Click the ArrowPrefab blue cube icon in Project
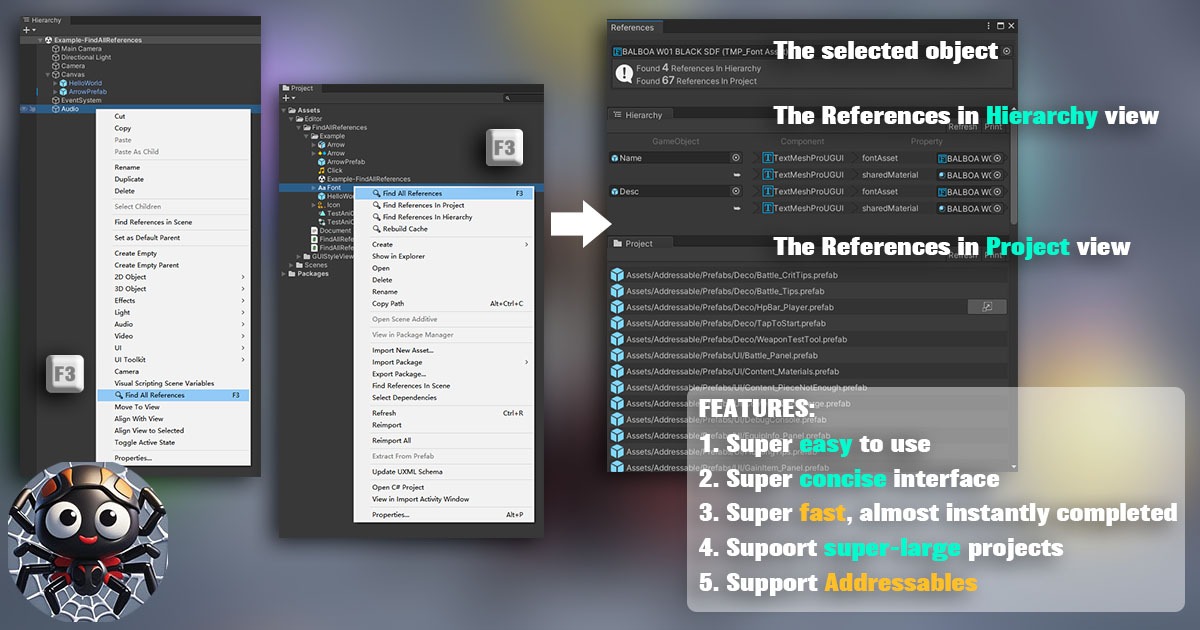This screenshot has width=1200, height=630. (x=321, y=162)
